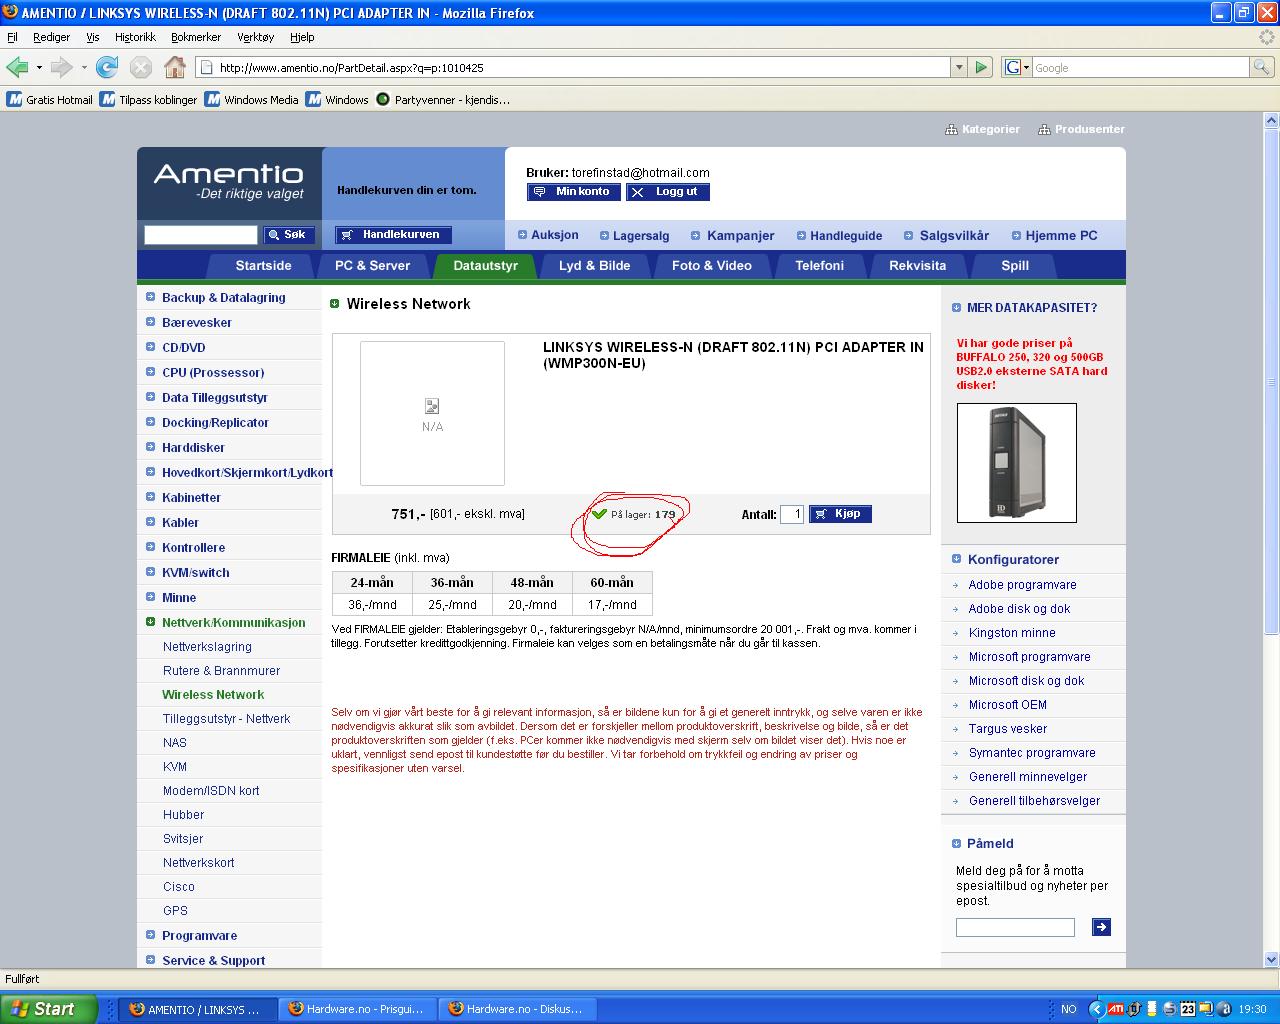1280x1024 pixels.
Task: Open Gratis Hotmail bookmark
Action: pos(50,99)
